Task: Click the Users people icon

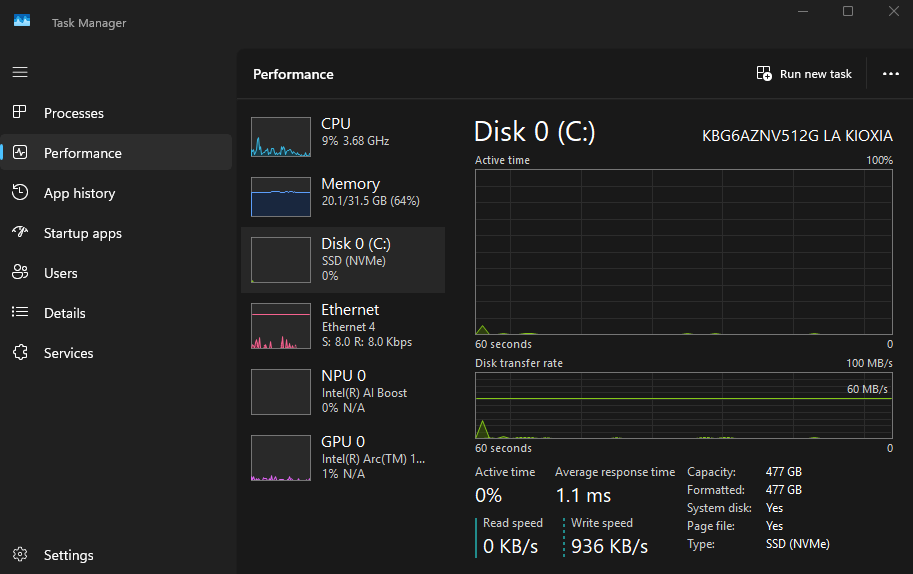Action: click(x=20, y=272)
